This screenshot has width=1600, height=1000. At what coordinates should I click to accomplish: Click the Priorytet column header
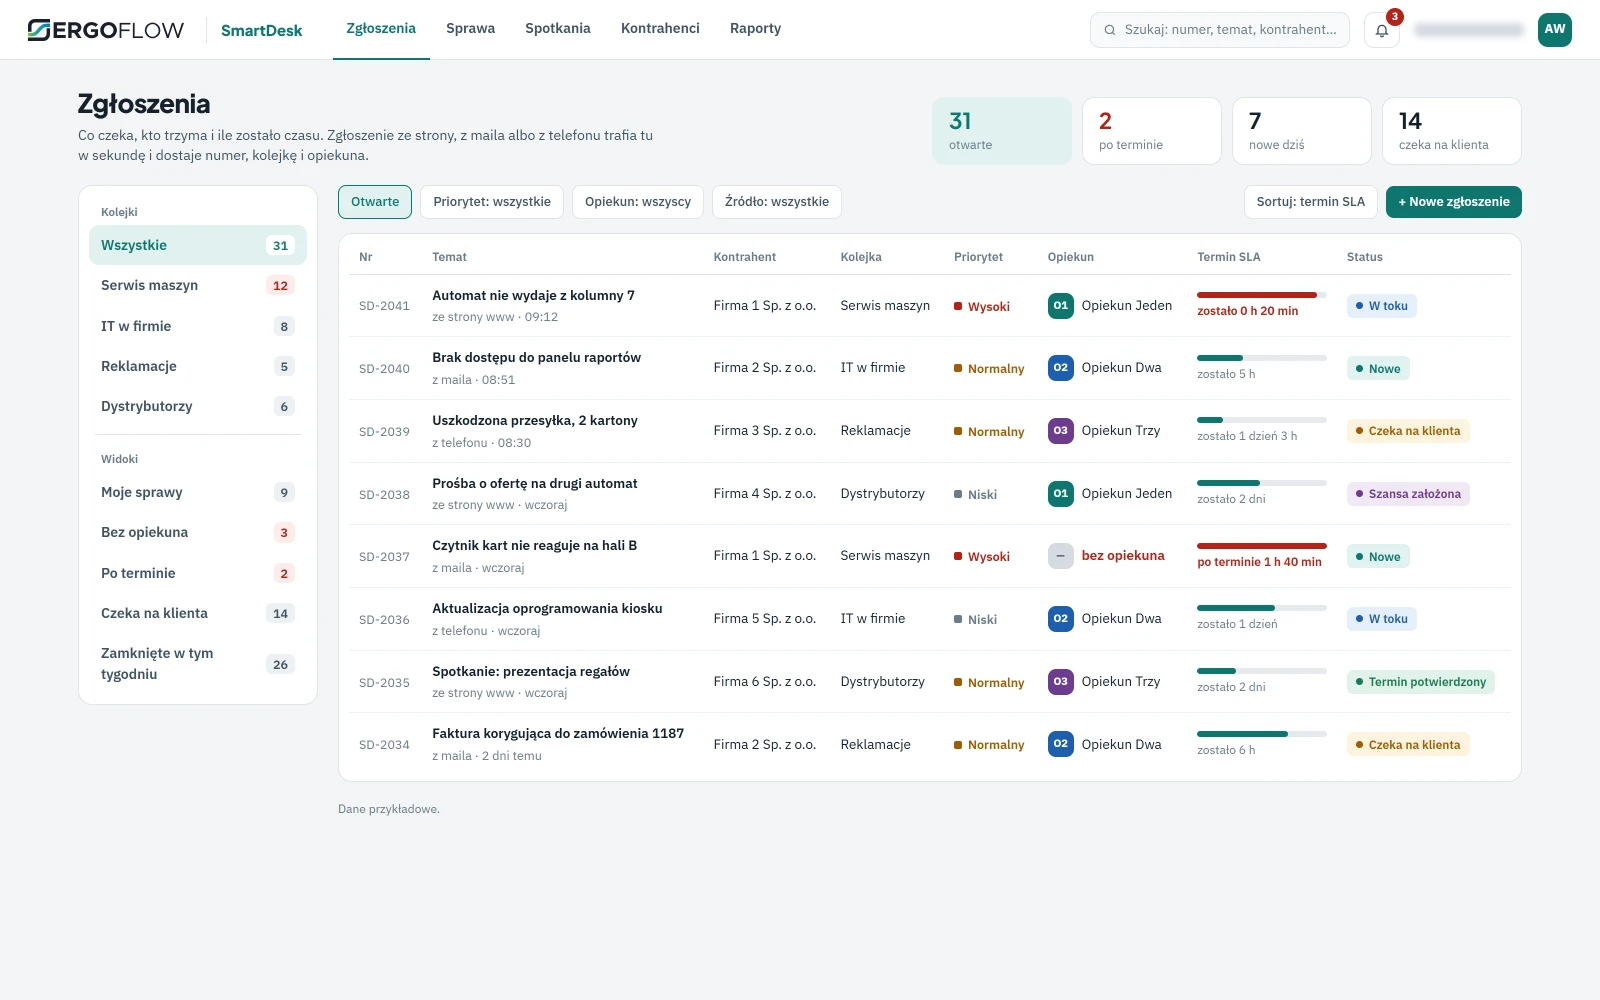[978, 257]
